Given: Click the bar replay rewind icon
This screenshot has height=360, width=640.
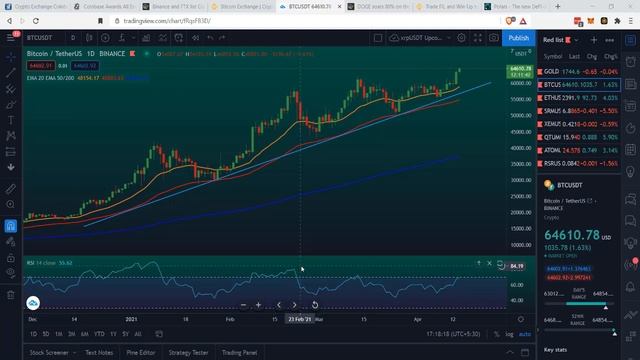Looking at the screenshot, I should (x=196, y=38).
